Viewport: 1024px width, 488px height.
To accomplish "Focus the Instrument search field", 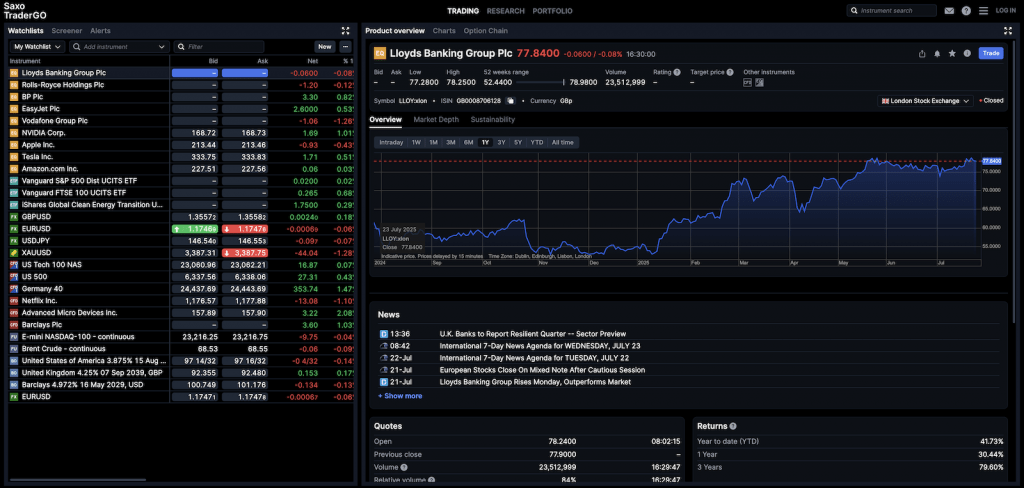I will (892, 10).
